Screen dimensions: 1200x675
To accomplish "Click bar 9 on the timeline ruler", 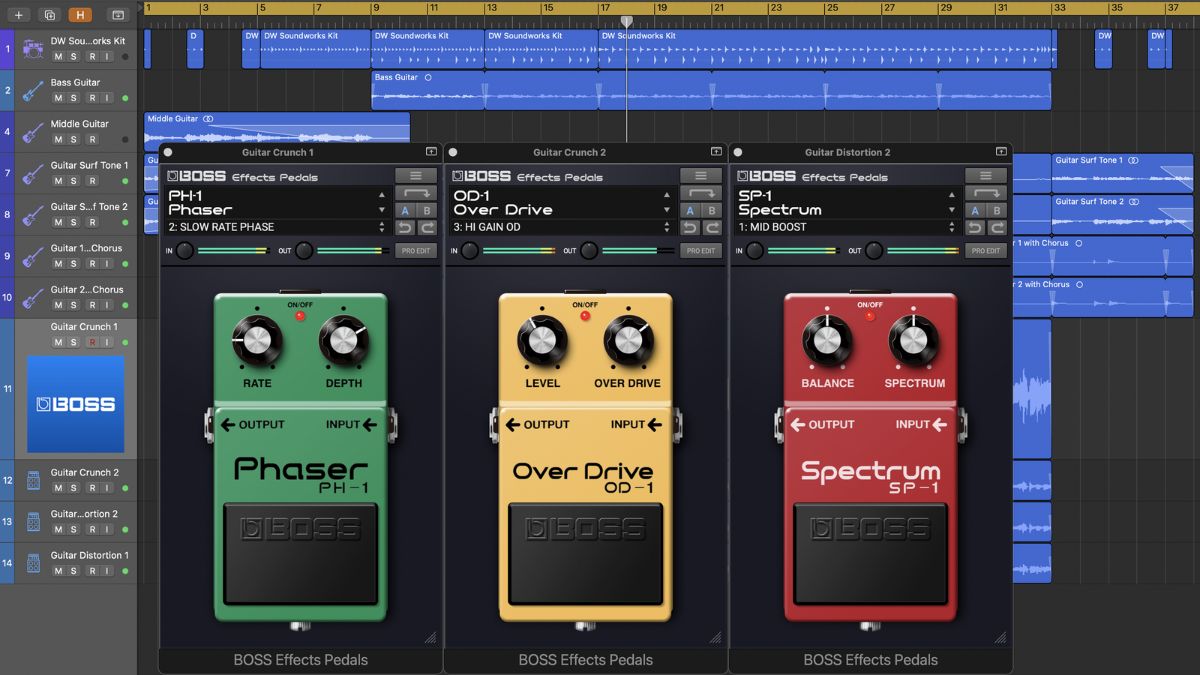I will point(375,8).
